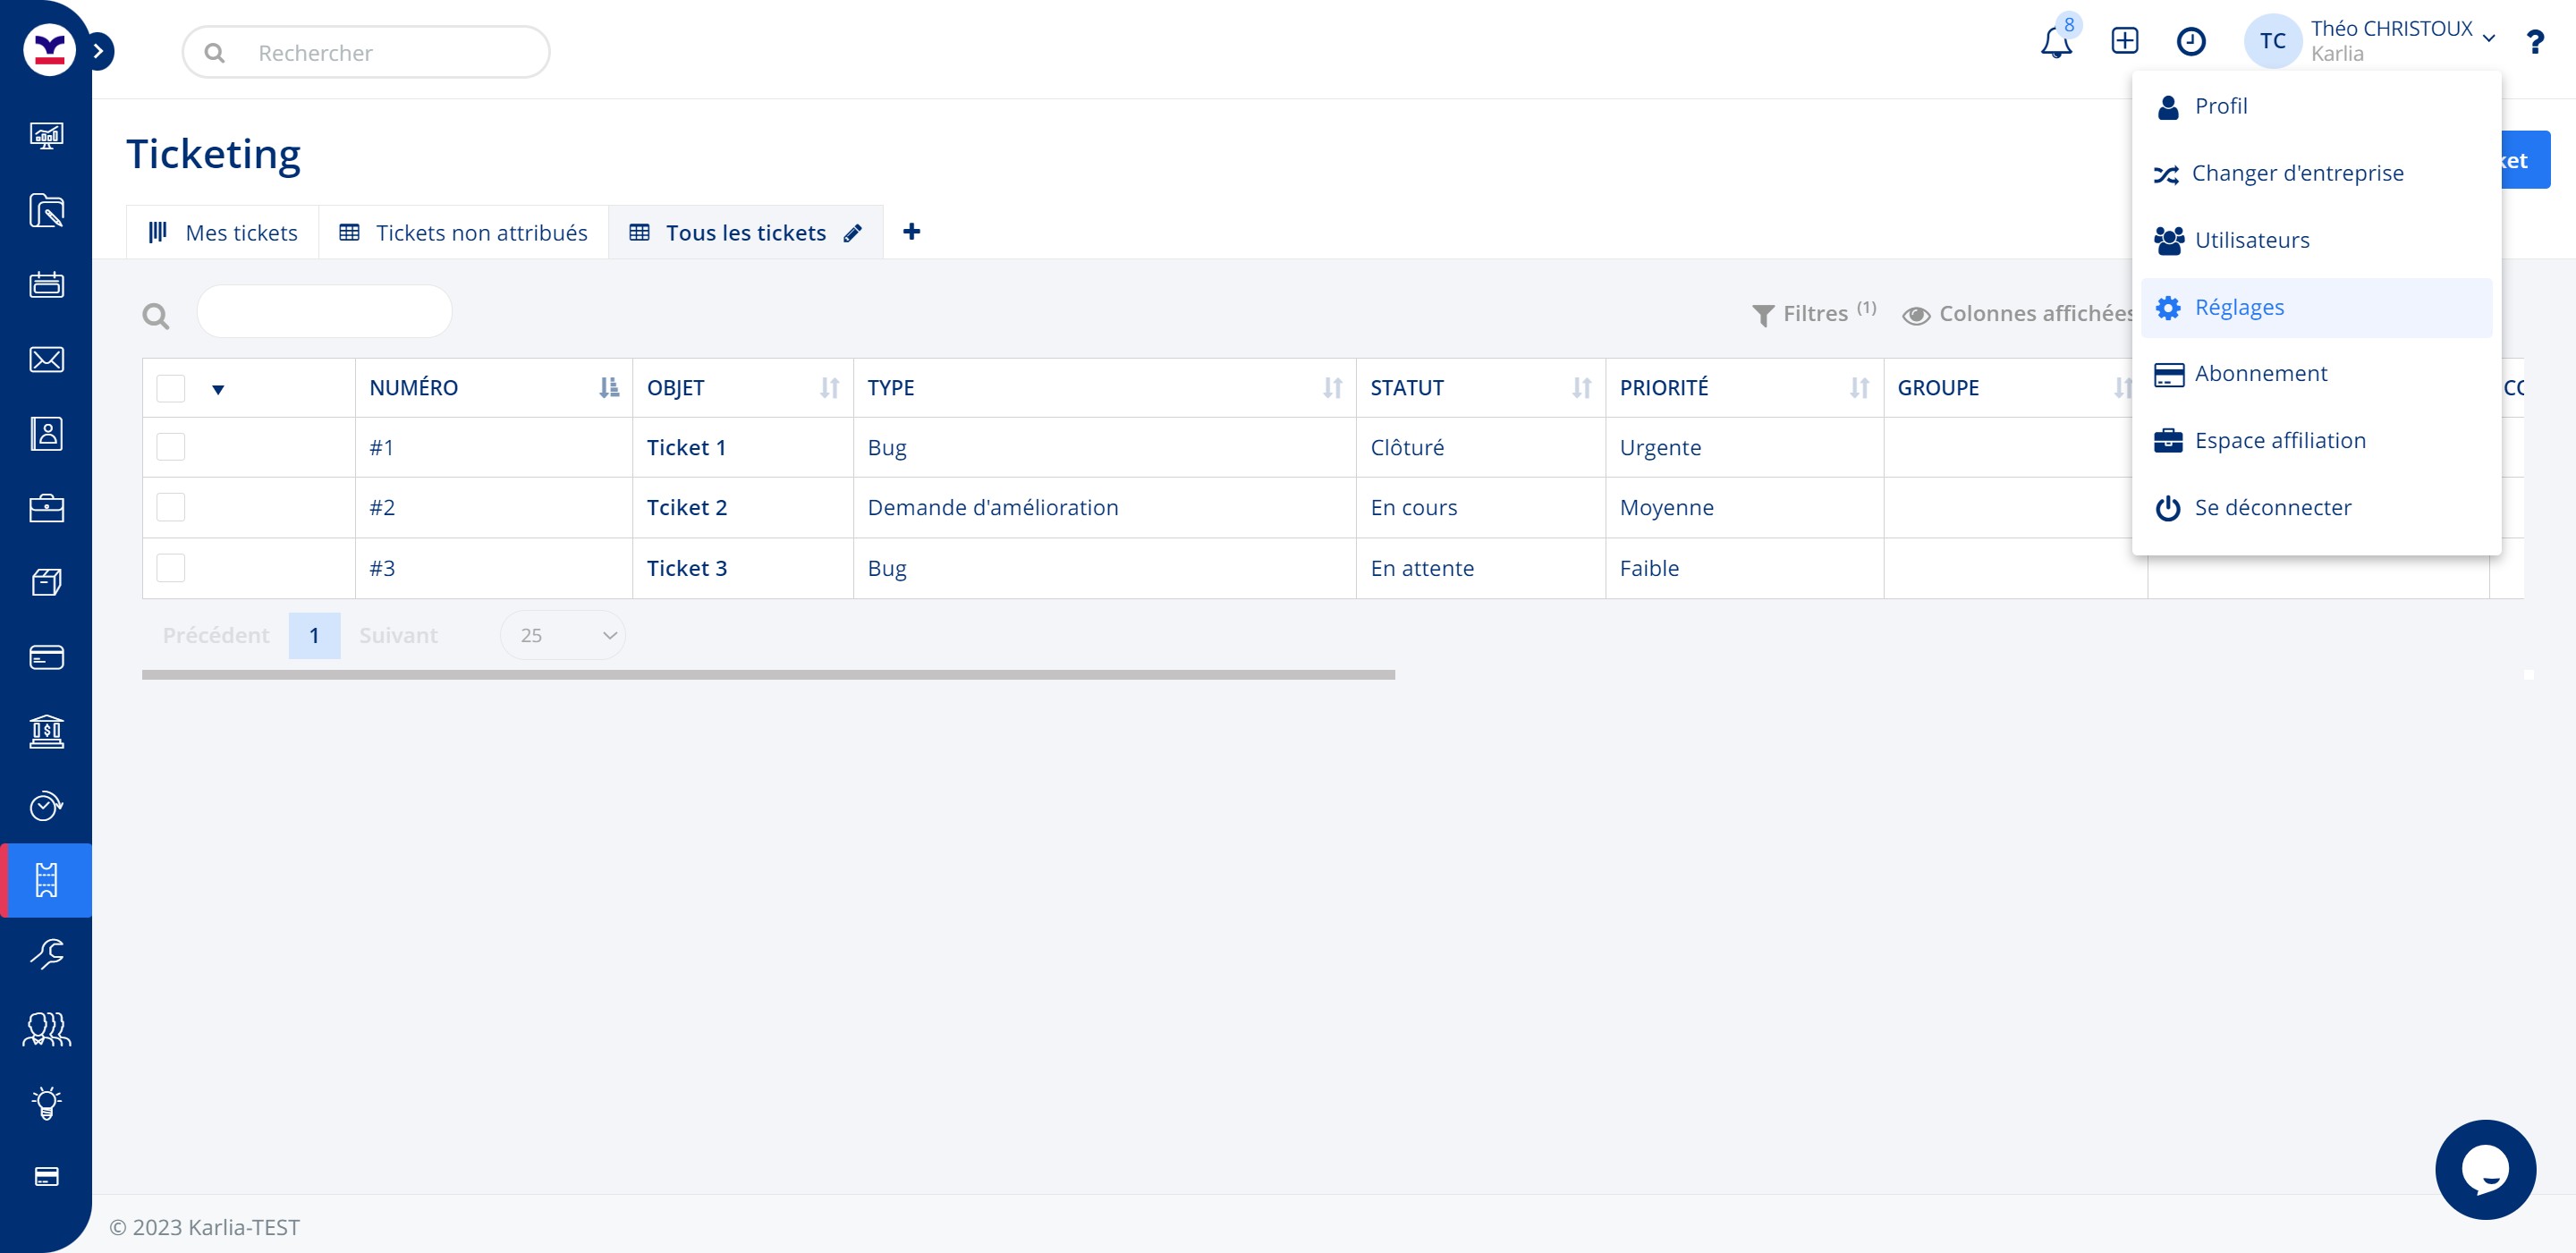Open the notifications bell icon
The image size is (2576, 1253).
click(x=2055, y=43)
